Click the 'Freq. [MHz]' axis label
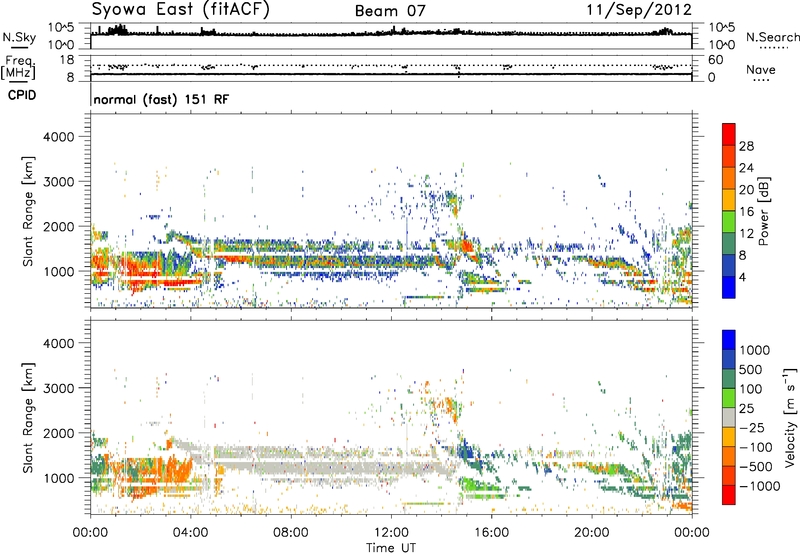800x554 pixels. coord(18,68)
